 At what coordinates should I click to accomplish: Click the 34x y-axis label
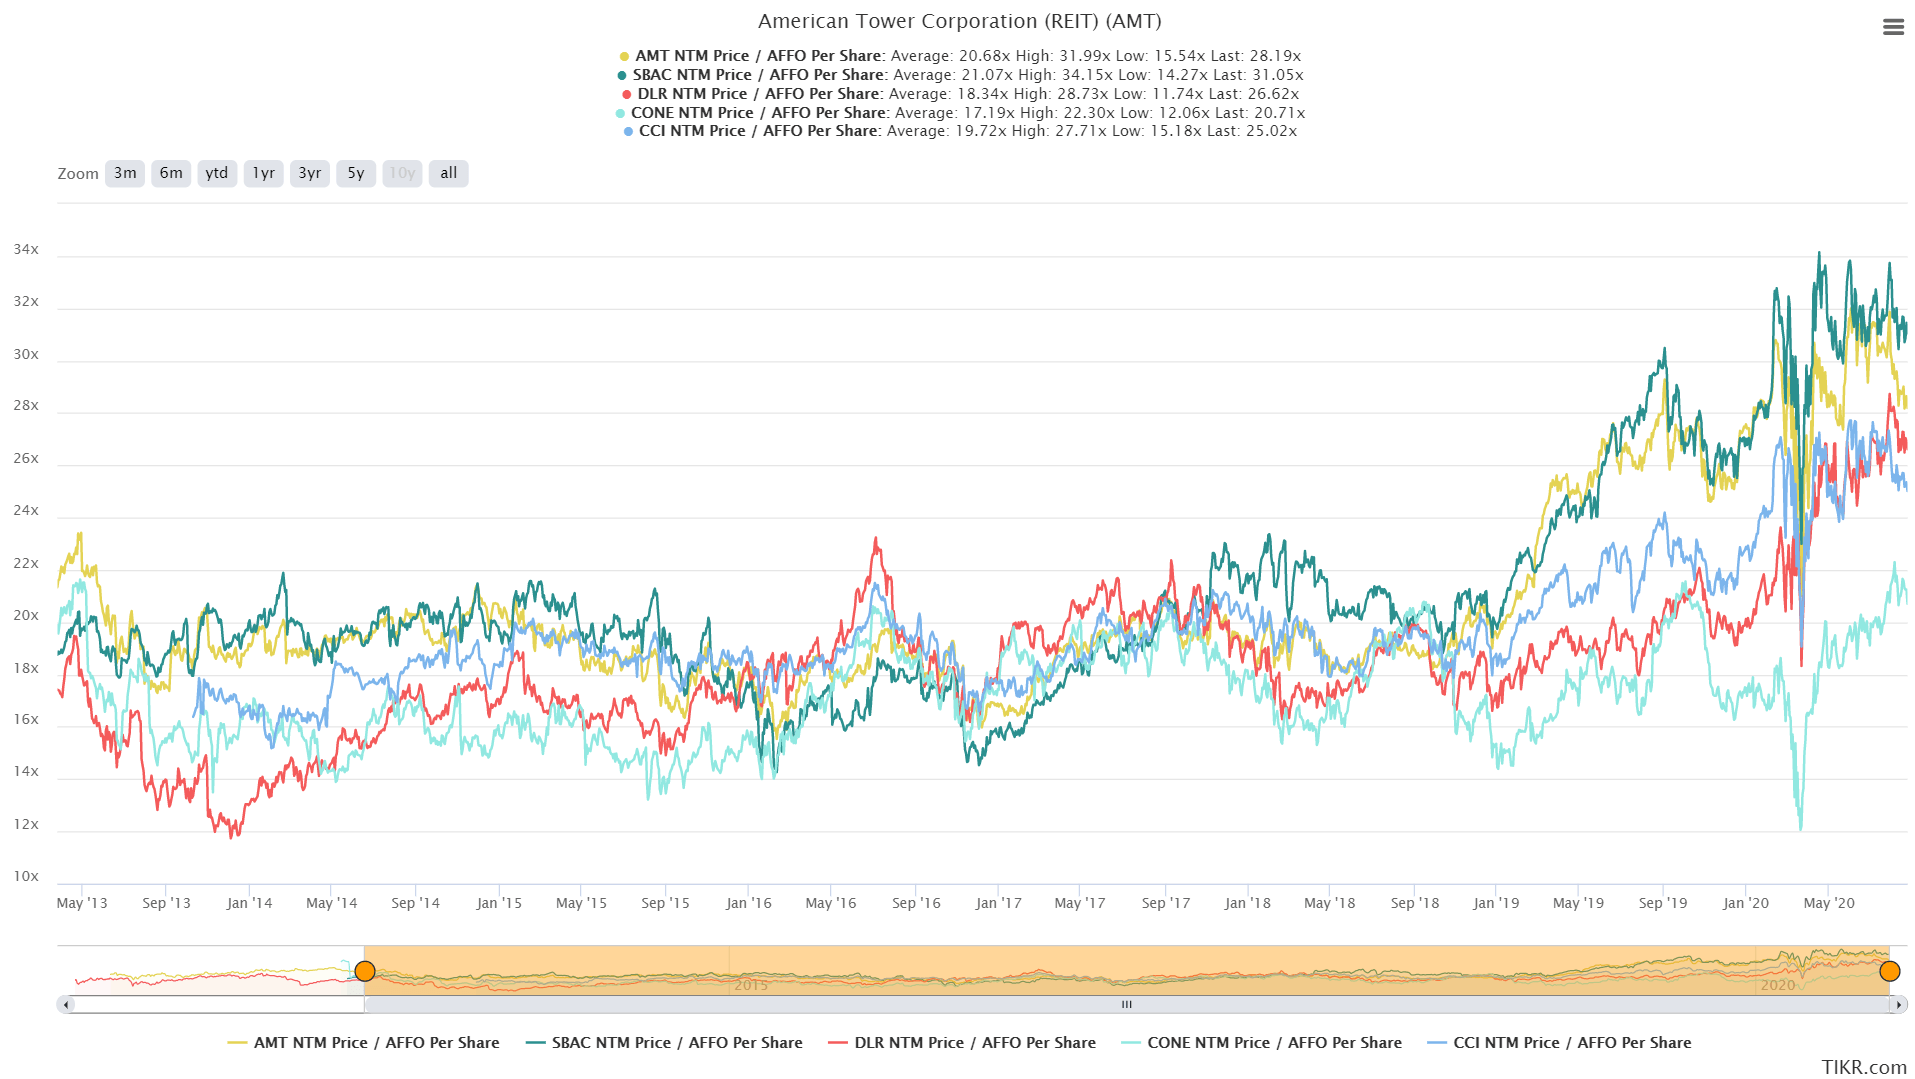click(x=26, y=250)
